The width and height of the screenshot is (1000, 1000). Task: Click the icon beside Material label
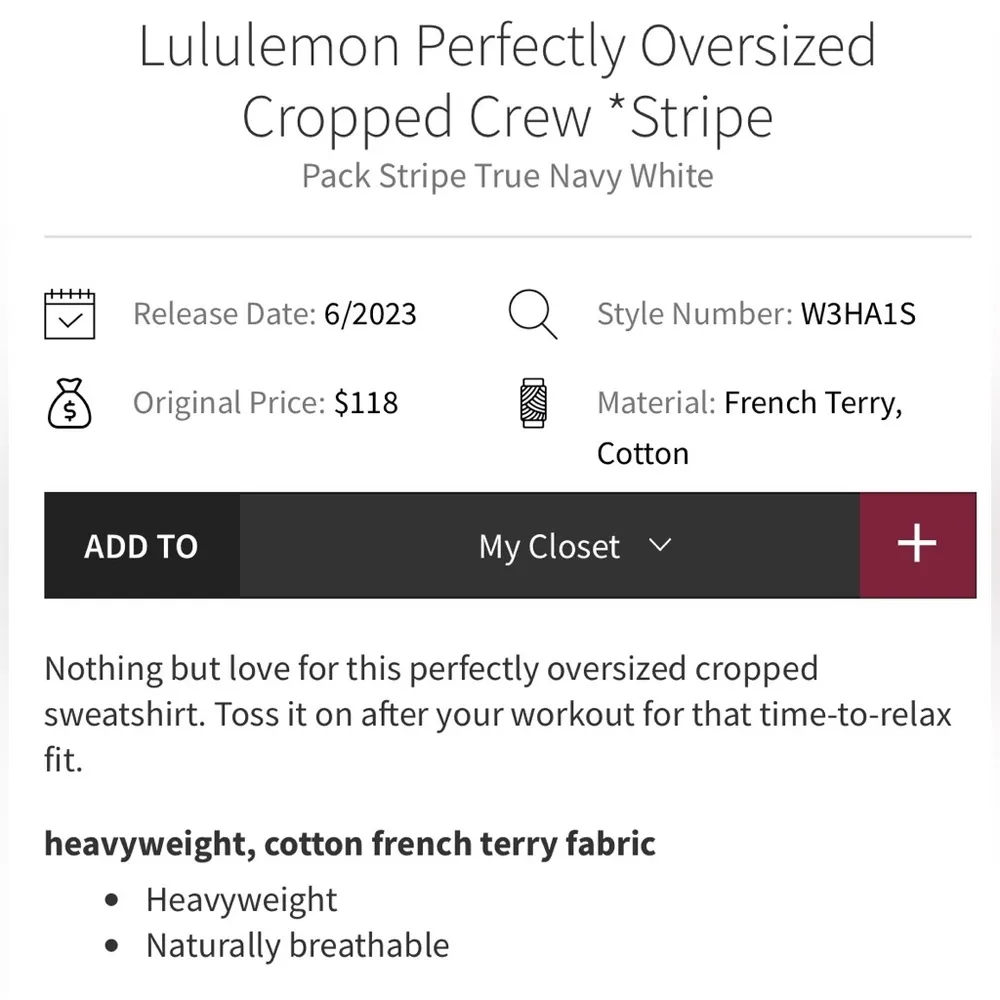[532, 402]
